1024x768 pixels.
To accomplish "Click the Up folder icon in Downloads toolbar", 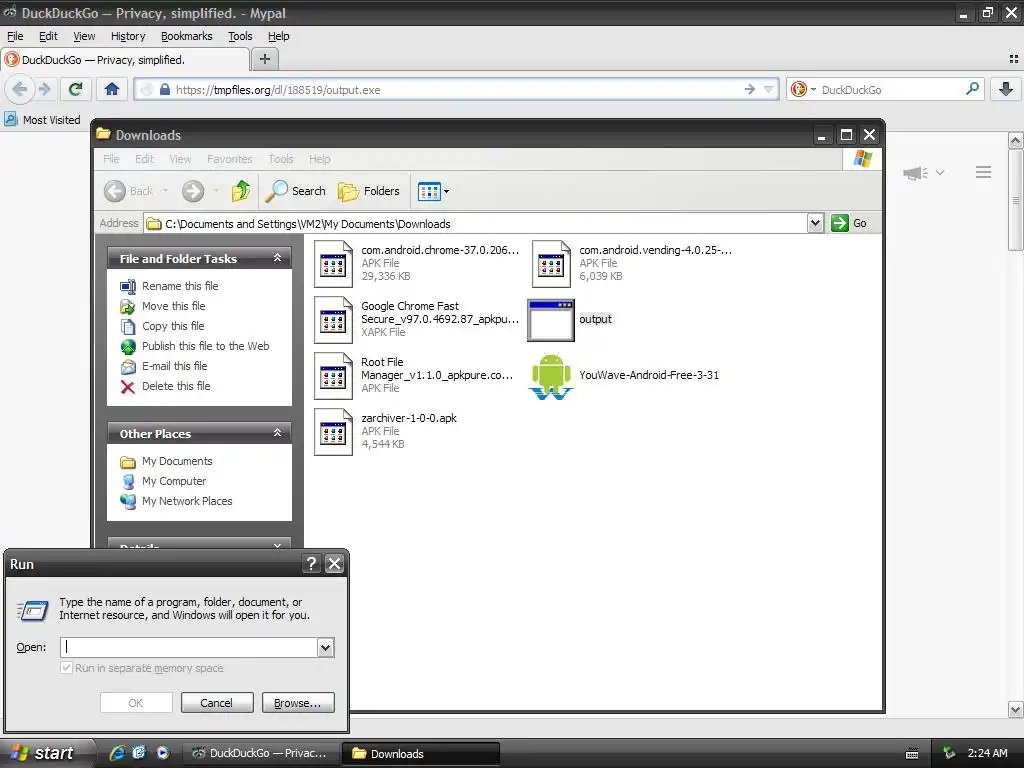I will [241, 191].
